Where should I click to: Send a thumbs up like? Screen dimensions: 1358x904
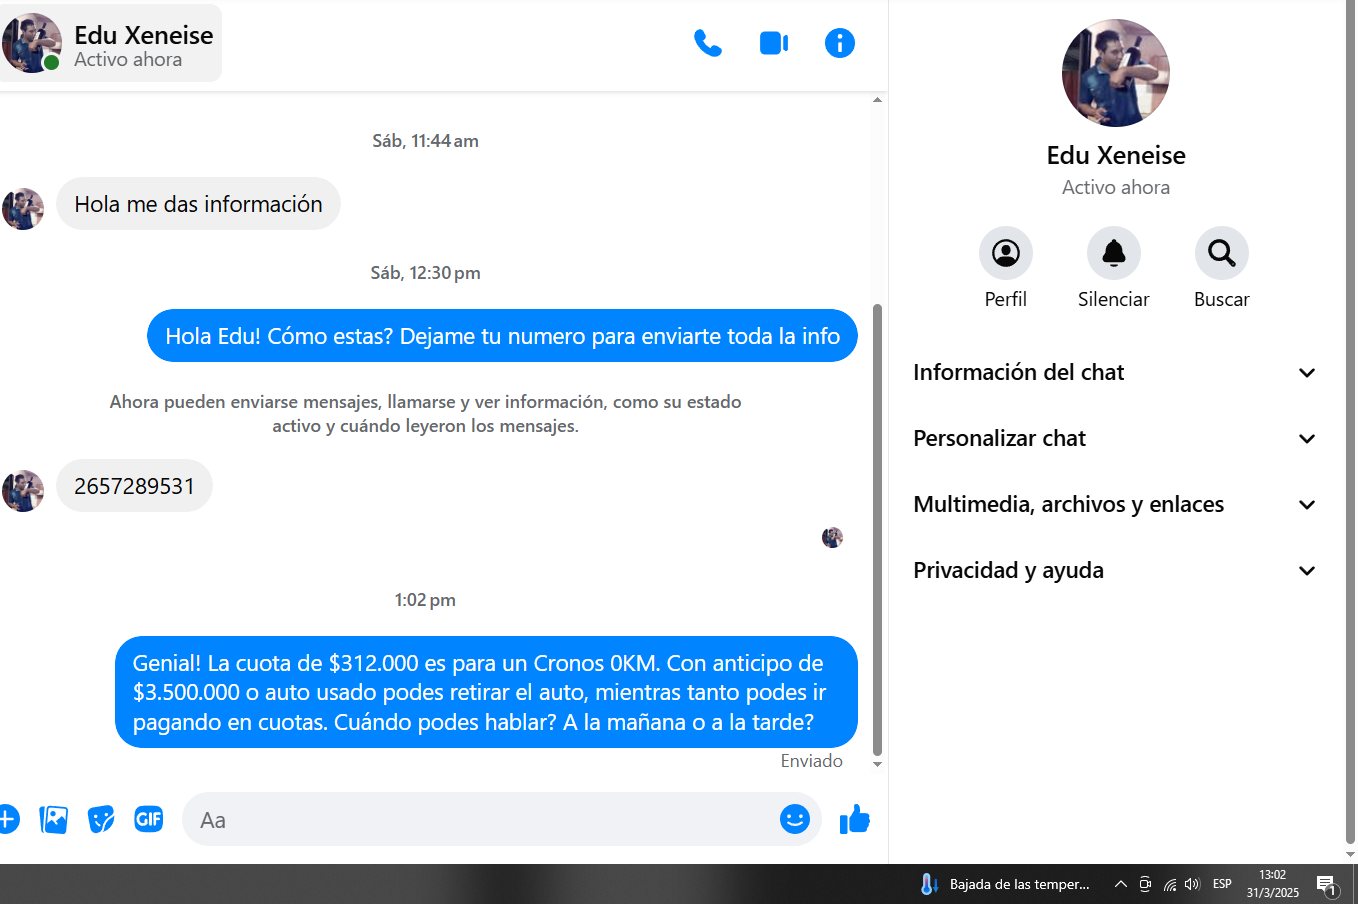[855, 819]
